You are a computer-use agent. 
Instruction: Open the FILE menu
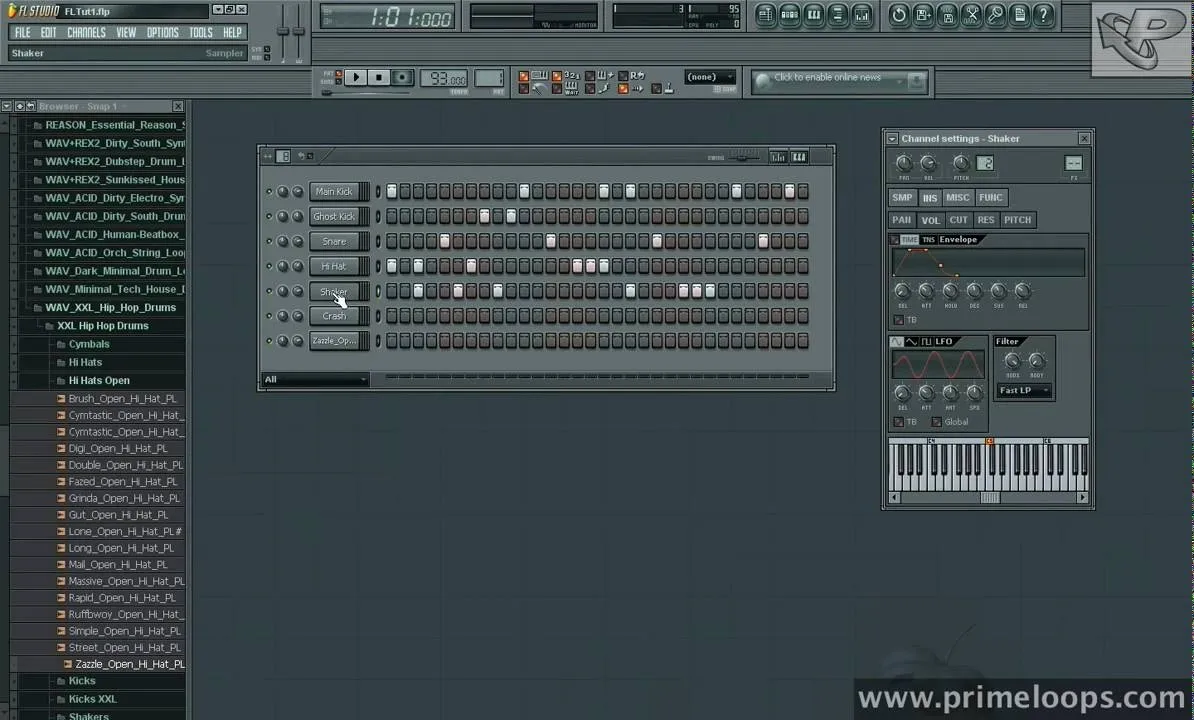coord(23,32)
